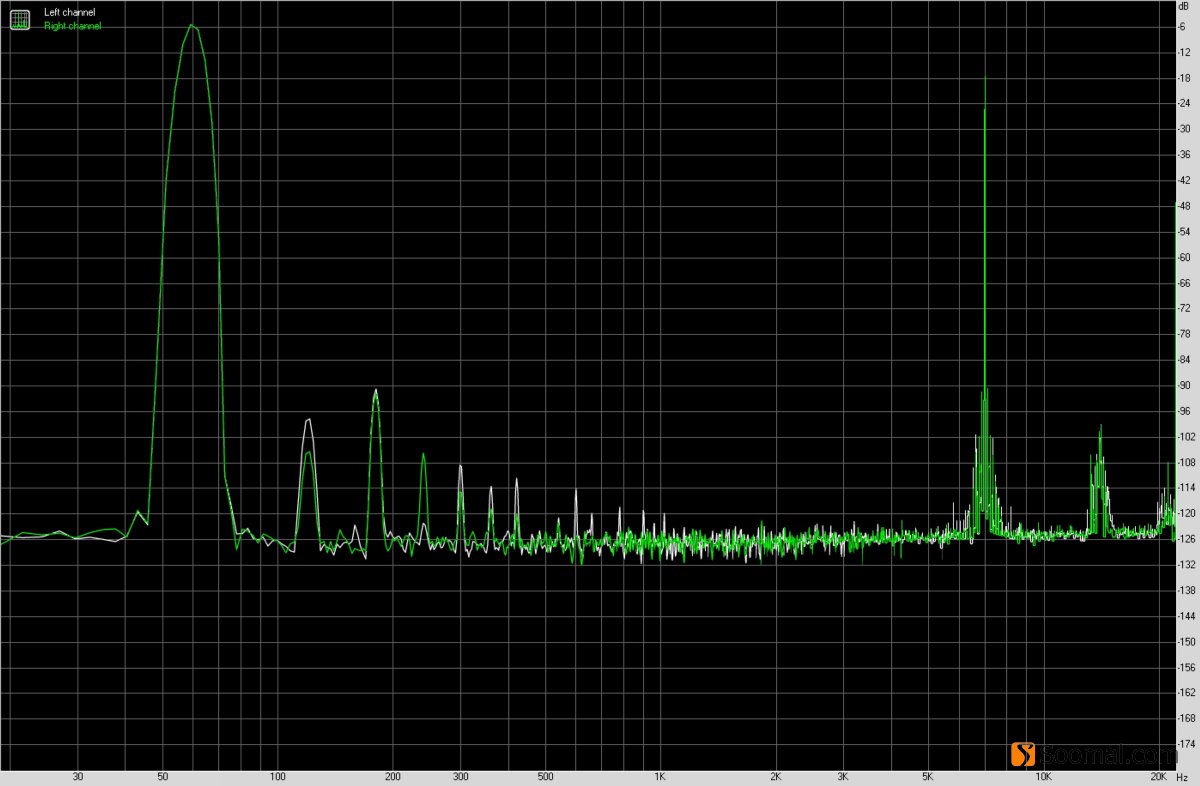Click the "-42" value on dB axis
The image size is (1200, 786).
click(x=1185, y=180)
